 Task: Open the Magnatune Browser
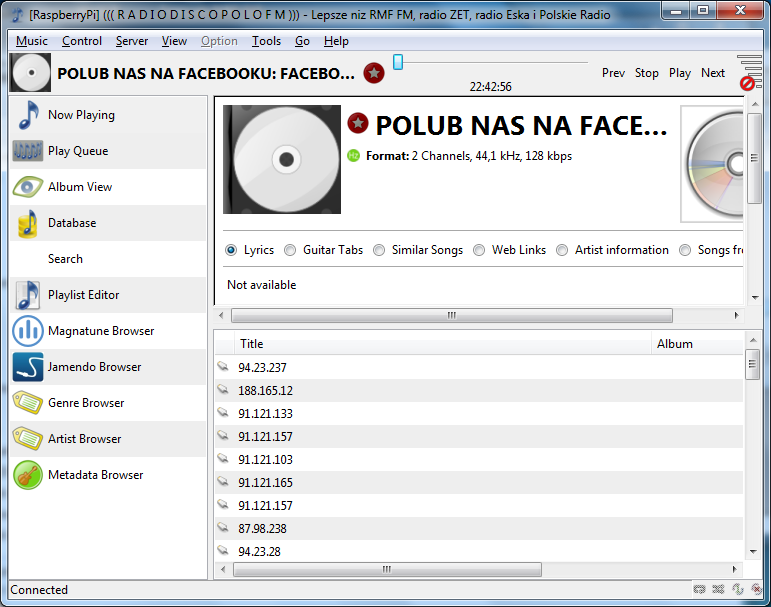coord(108,331)
